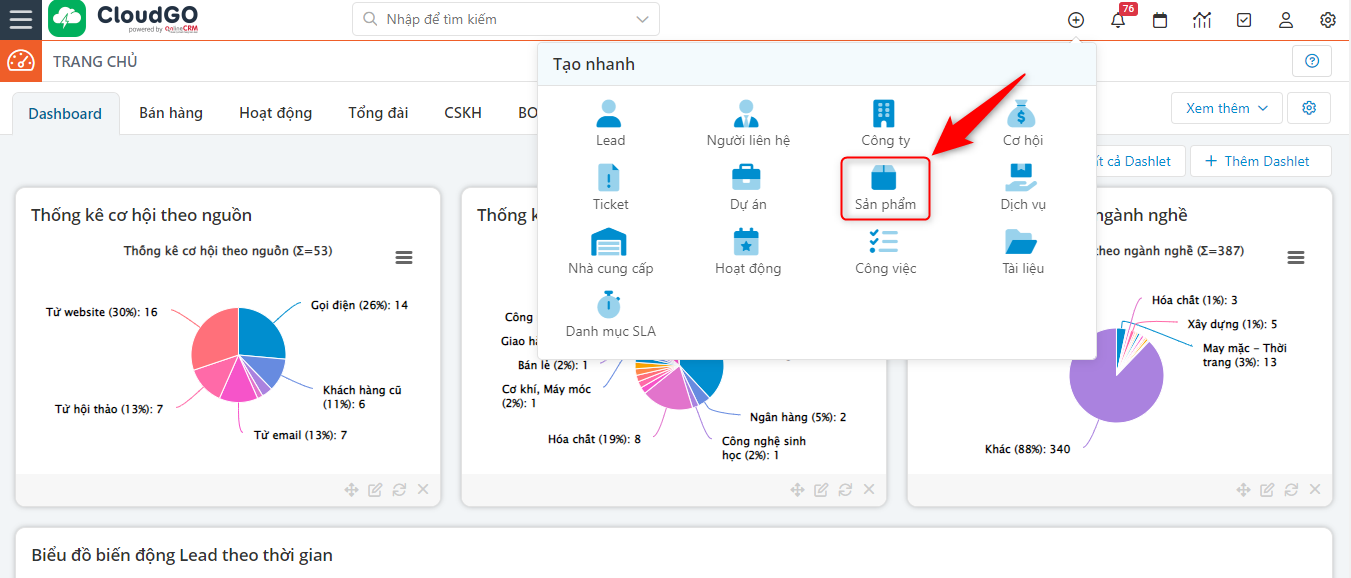Expand the Xem thêm dropdown
The width and height of the screenshot is (1351, 578).
tap(1226, 107)
